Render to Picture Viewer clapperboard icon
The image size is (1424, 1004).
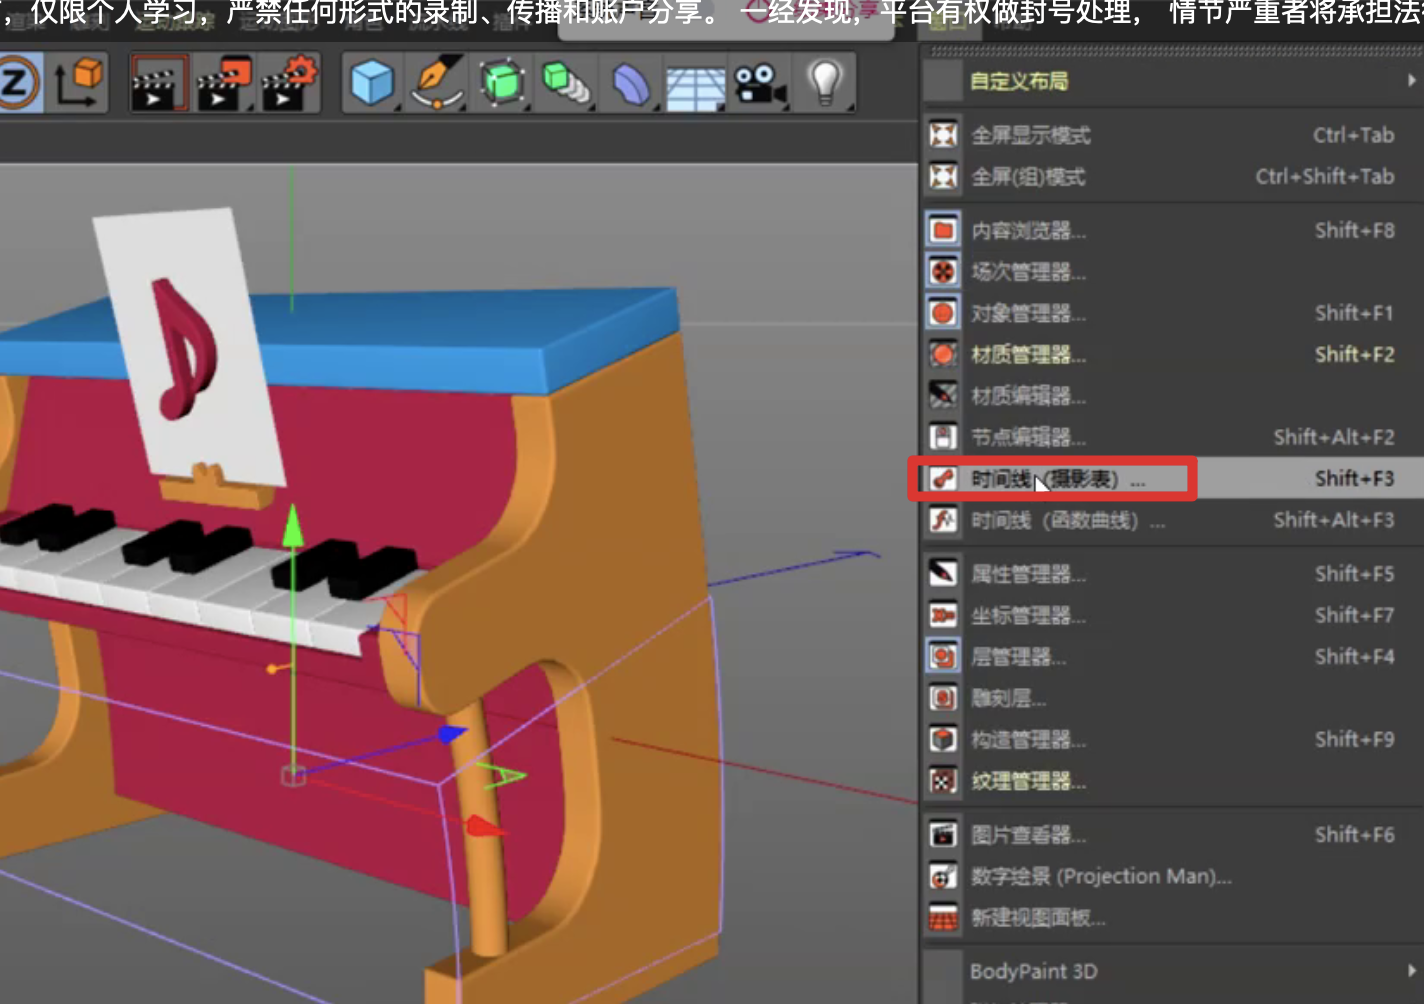223,84
